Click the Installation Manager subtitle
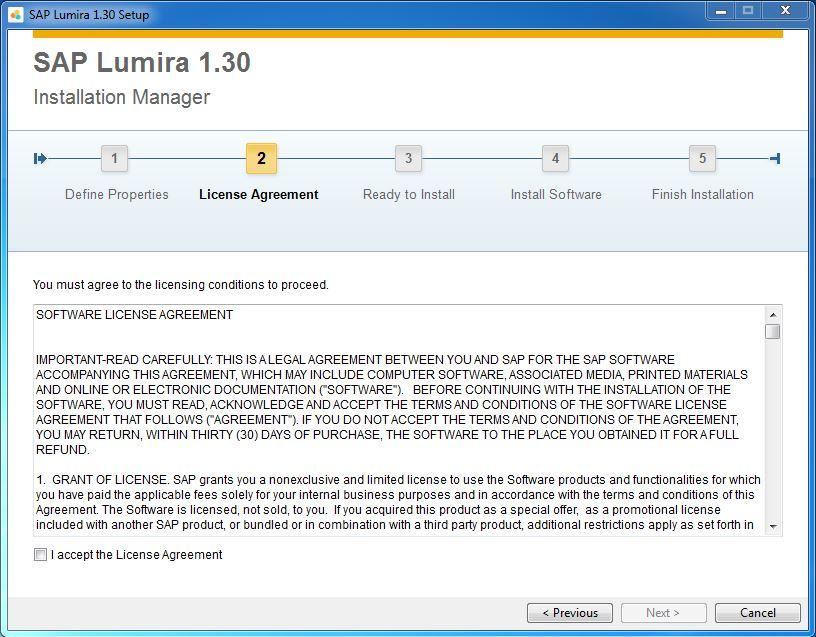Screen dimensions: 816x637 pos(122,97)
